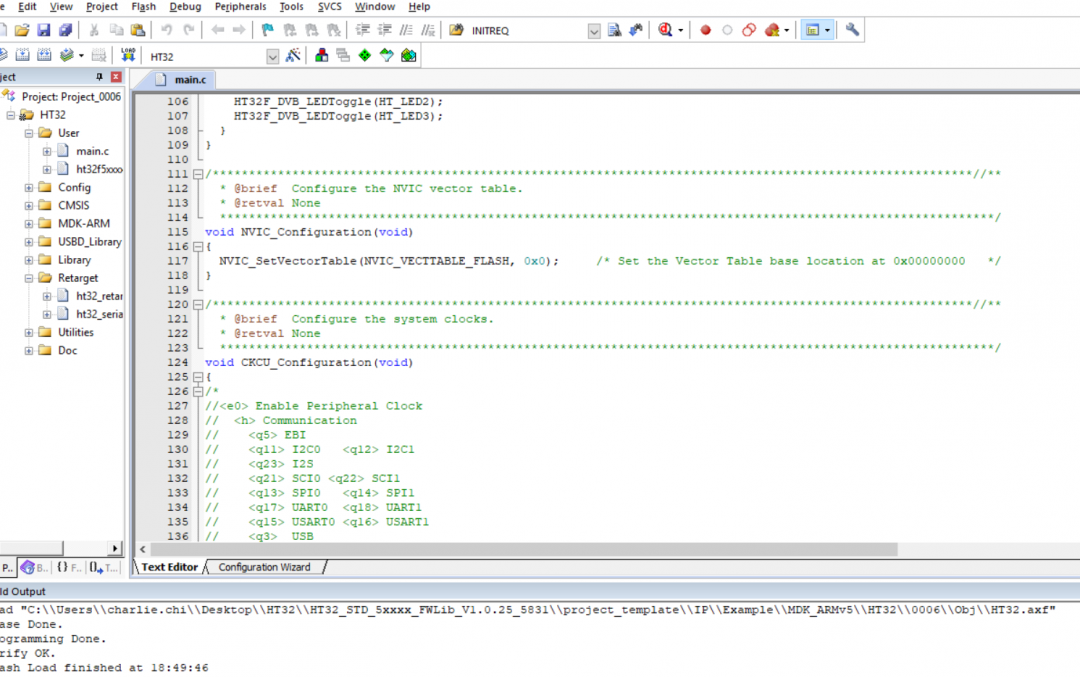Expand the Library folder

pyautogui.click(x=29, y=260)
